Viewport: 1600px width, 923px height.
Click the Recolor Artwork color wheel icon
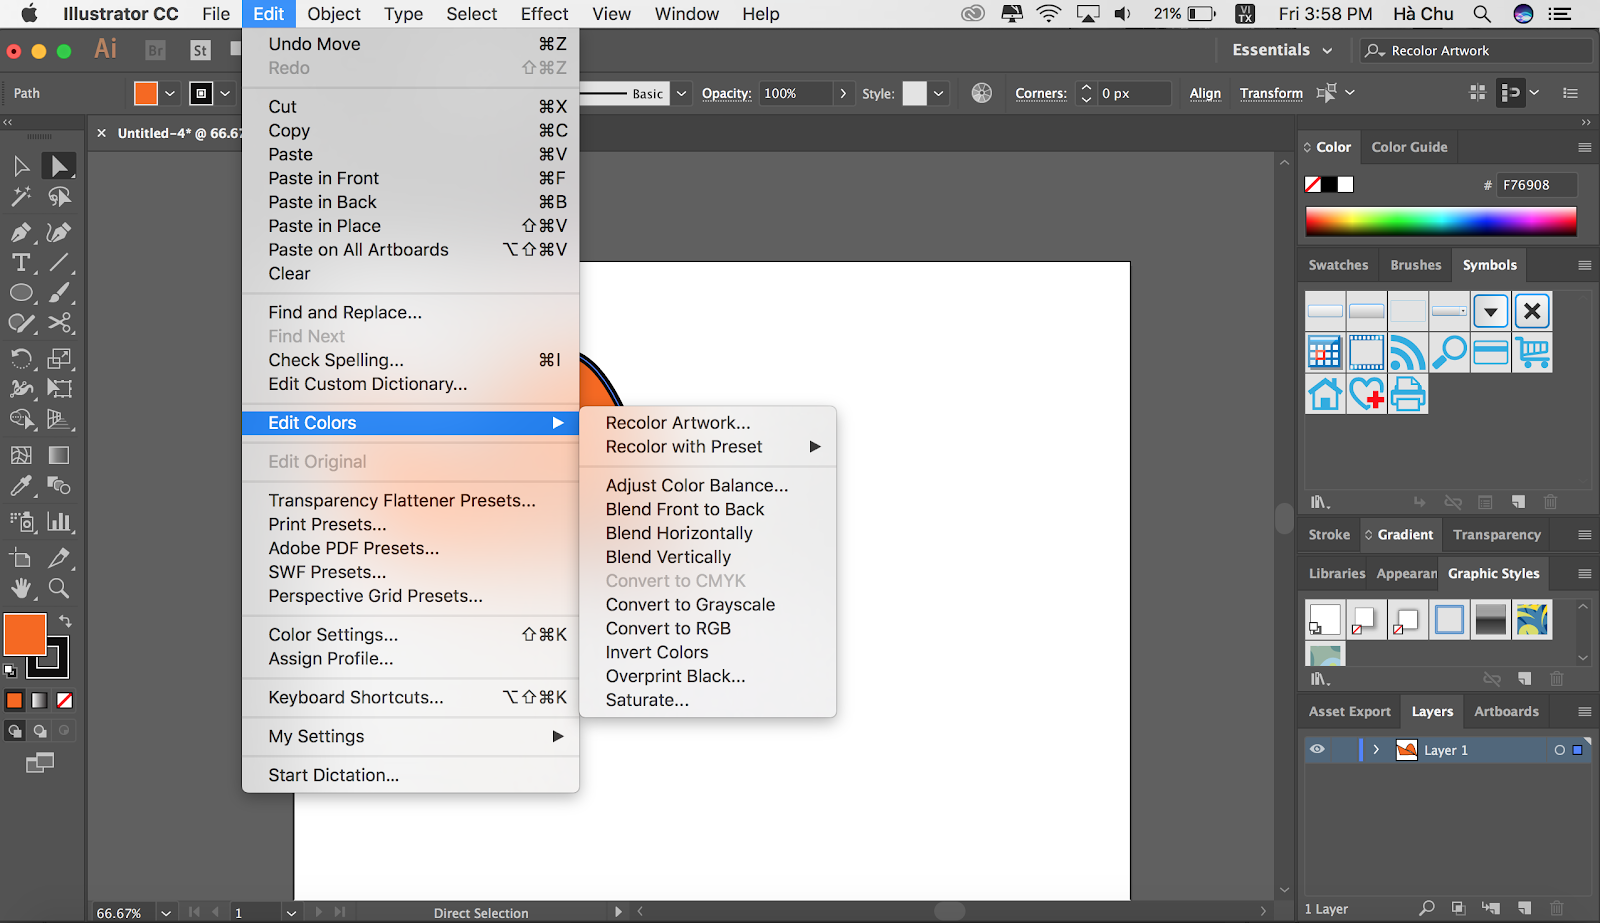pyautogui.click(x=982, y=93)
